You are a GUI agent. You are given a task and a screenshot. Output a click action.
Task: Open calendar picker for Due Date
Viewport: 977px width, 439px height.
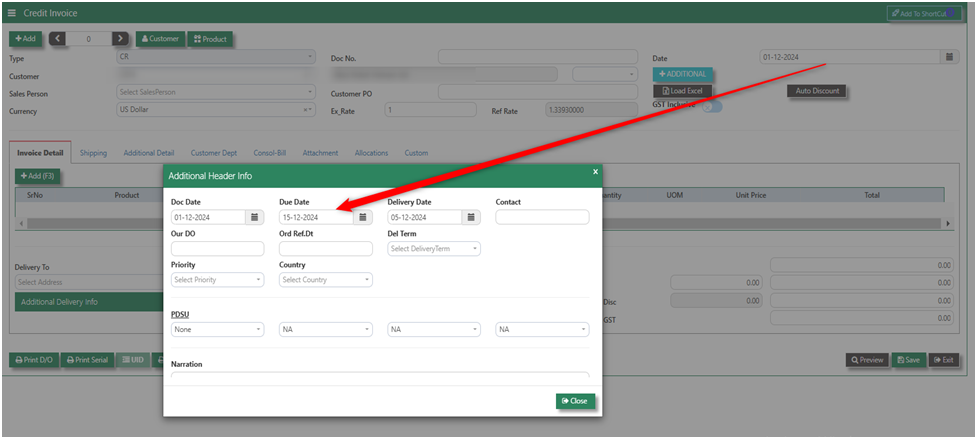click(363, 217)
